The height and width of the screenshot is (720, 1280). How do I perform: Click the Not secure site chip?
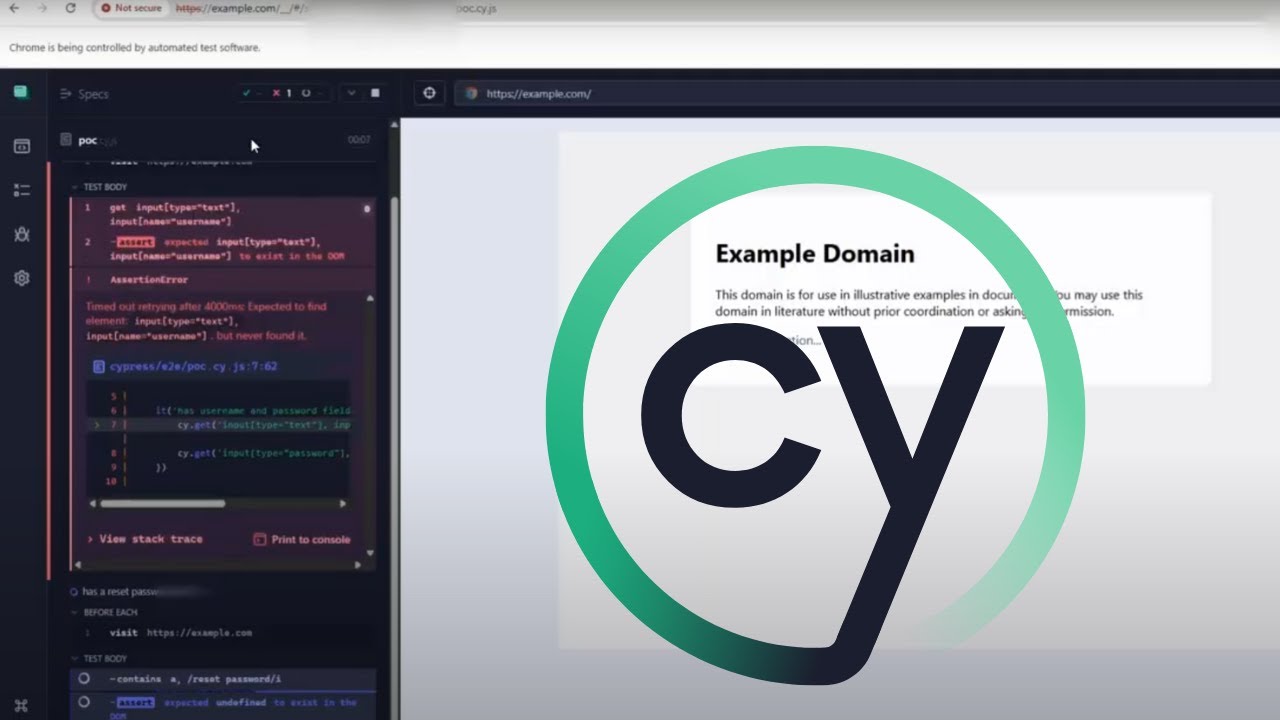tap(130, 8)
